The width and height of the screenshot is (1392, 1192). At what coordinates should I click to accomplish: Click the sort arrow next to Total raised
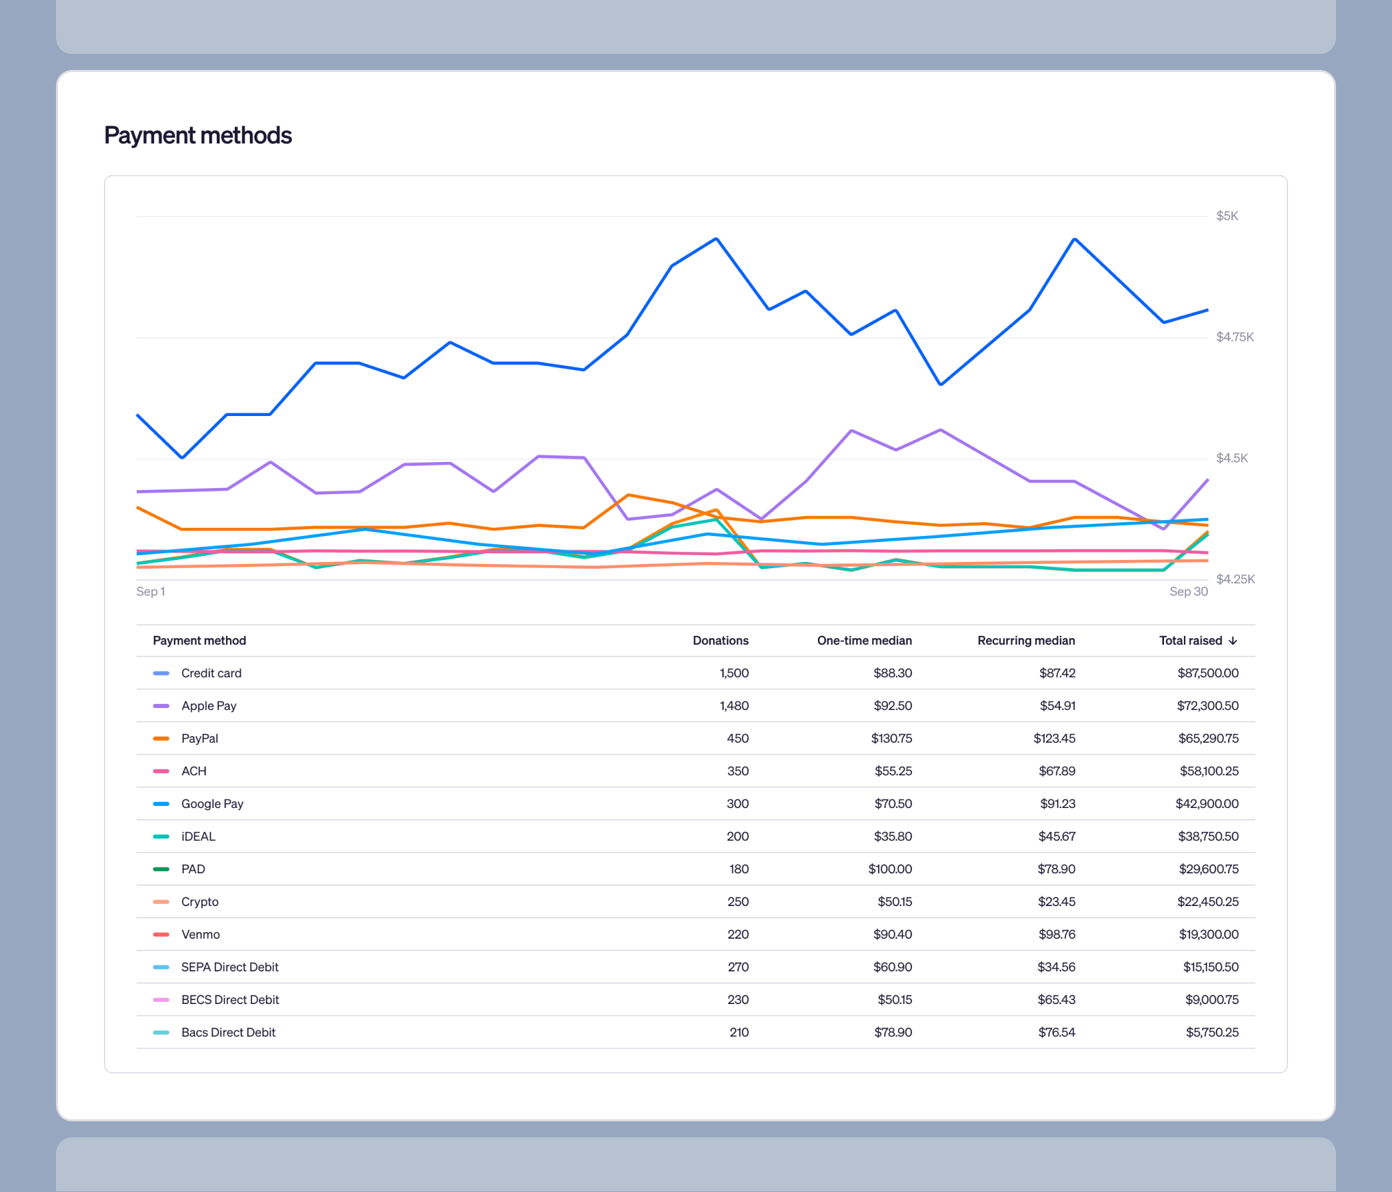(x=1233, y=641)
